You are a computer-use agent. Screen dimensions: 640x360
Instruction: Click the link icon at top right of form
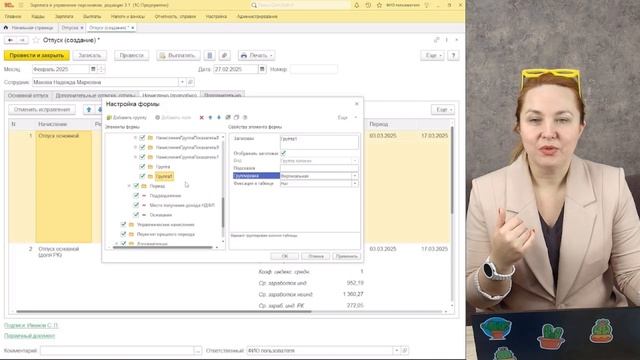click(x=436, y=40)
